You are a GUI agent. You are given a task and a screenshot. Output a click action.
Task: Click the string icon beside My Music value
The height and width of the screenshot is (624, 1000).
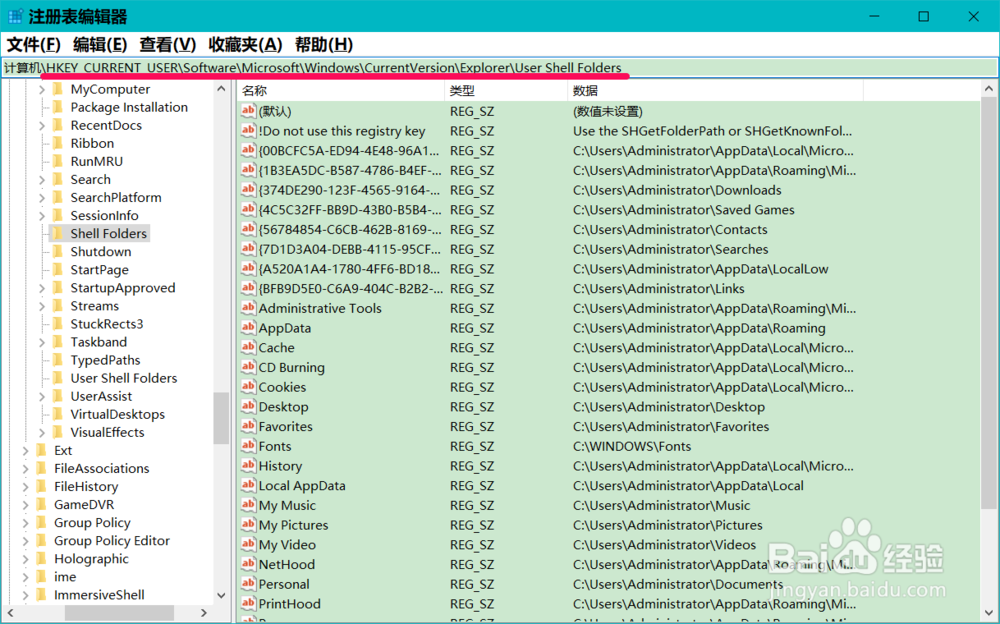pyautogui.click(x=248, y=505)
